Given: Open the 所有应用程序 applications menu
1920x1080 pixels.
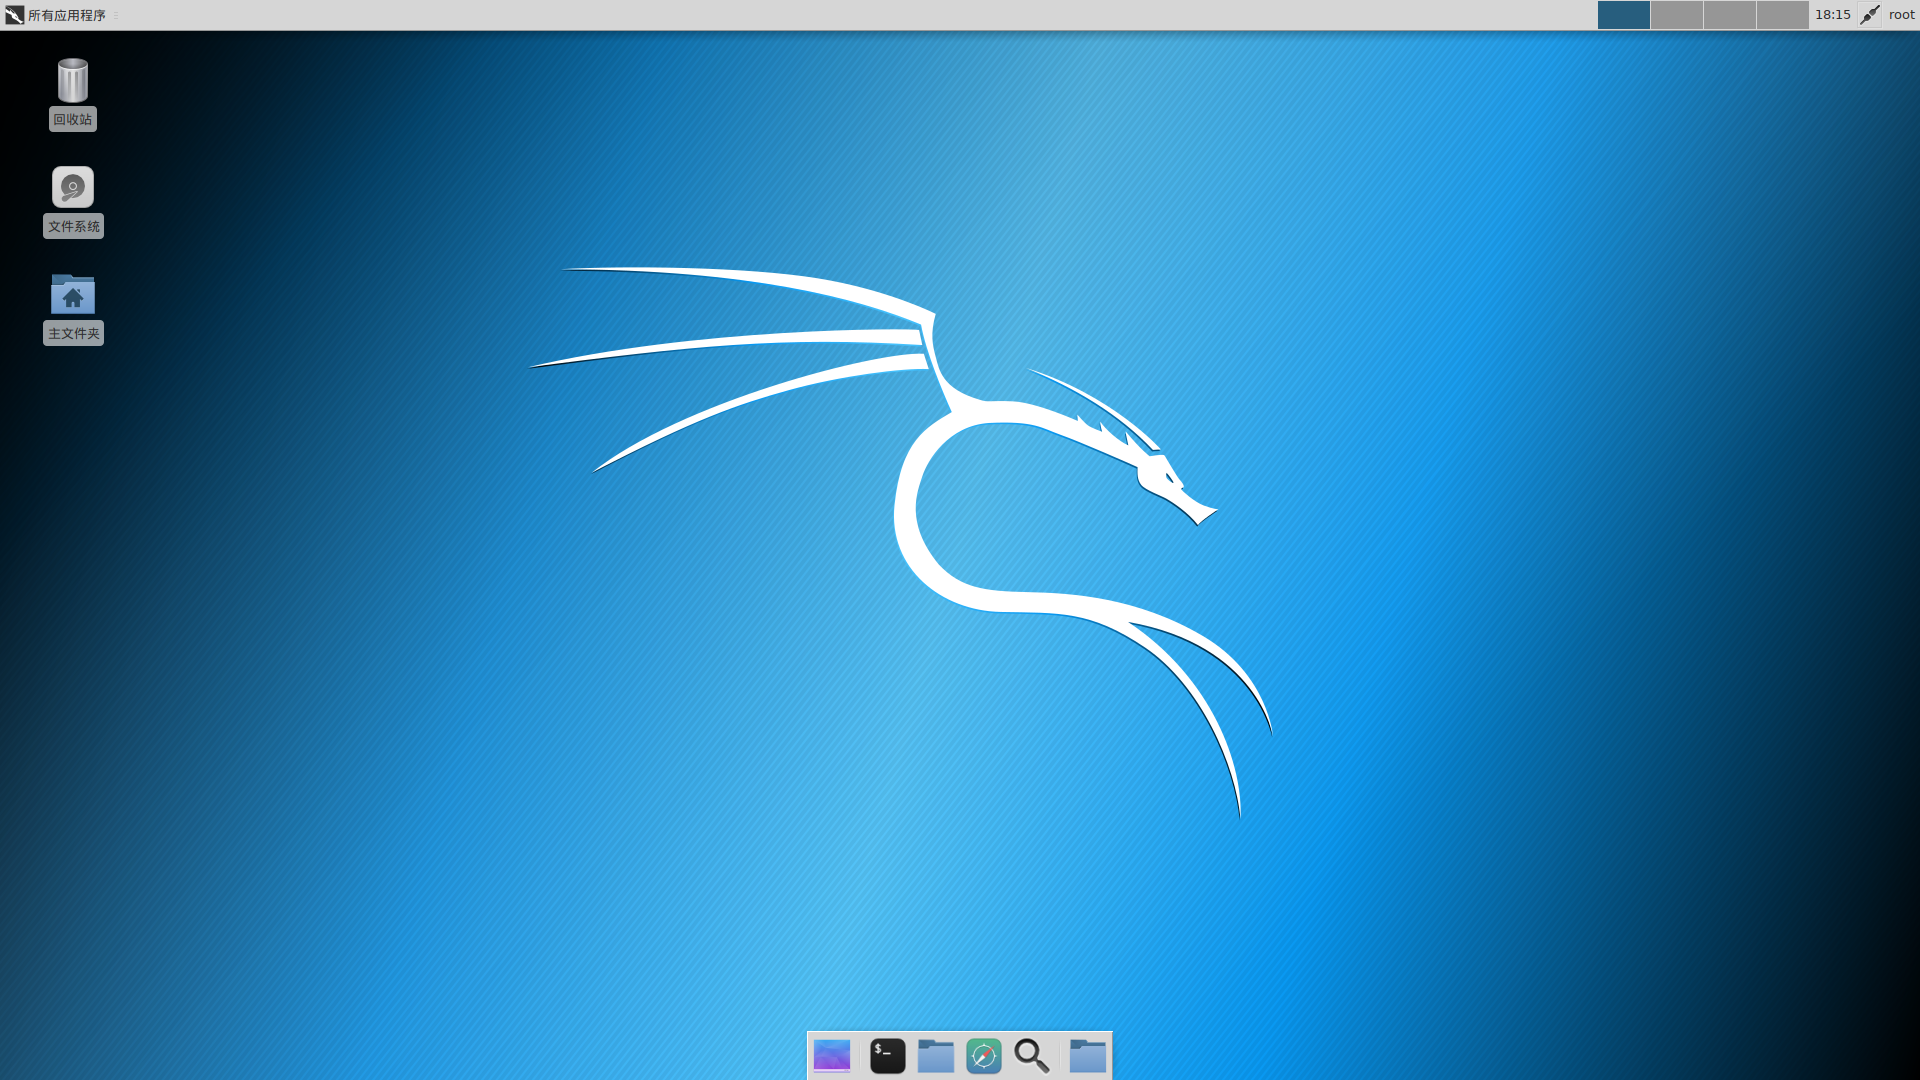Looking at the screenshot, I should point(66,15).
